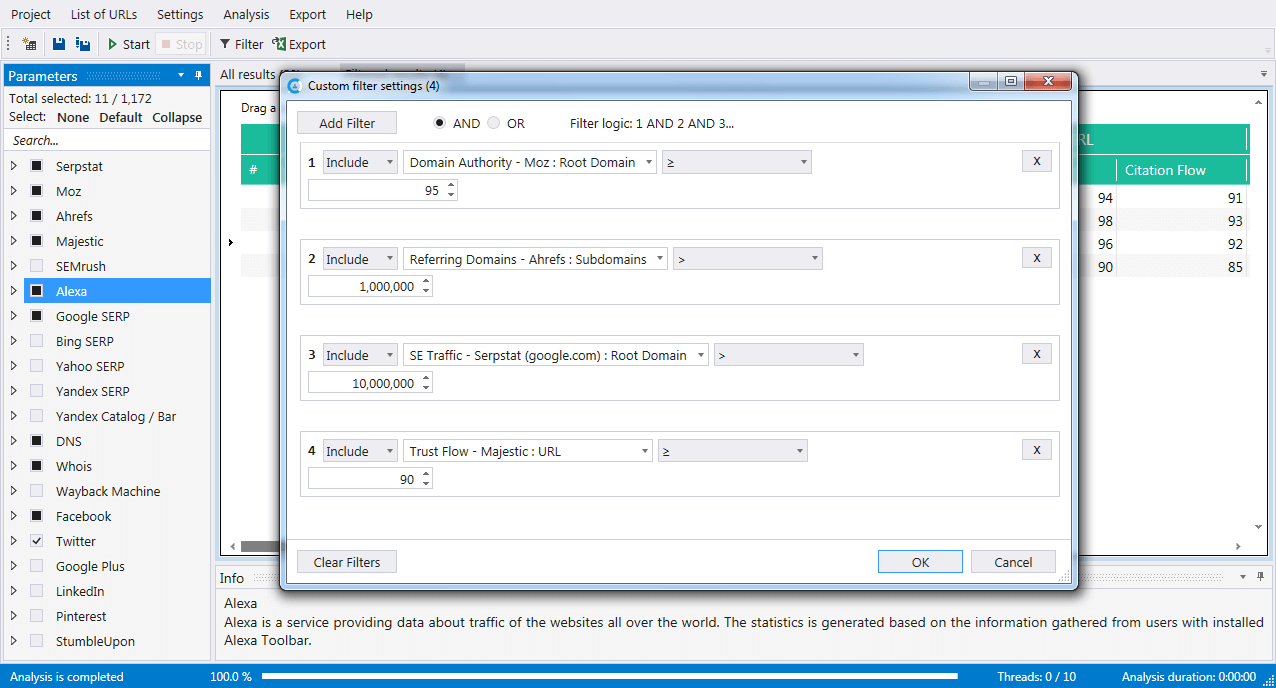Screen dimensions: 1276x688
Task: Confirm the filters with OK
Action: pos(920,562)
